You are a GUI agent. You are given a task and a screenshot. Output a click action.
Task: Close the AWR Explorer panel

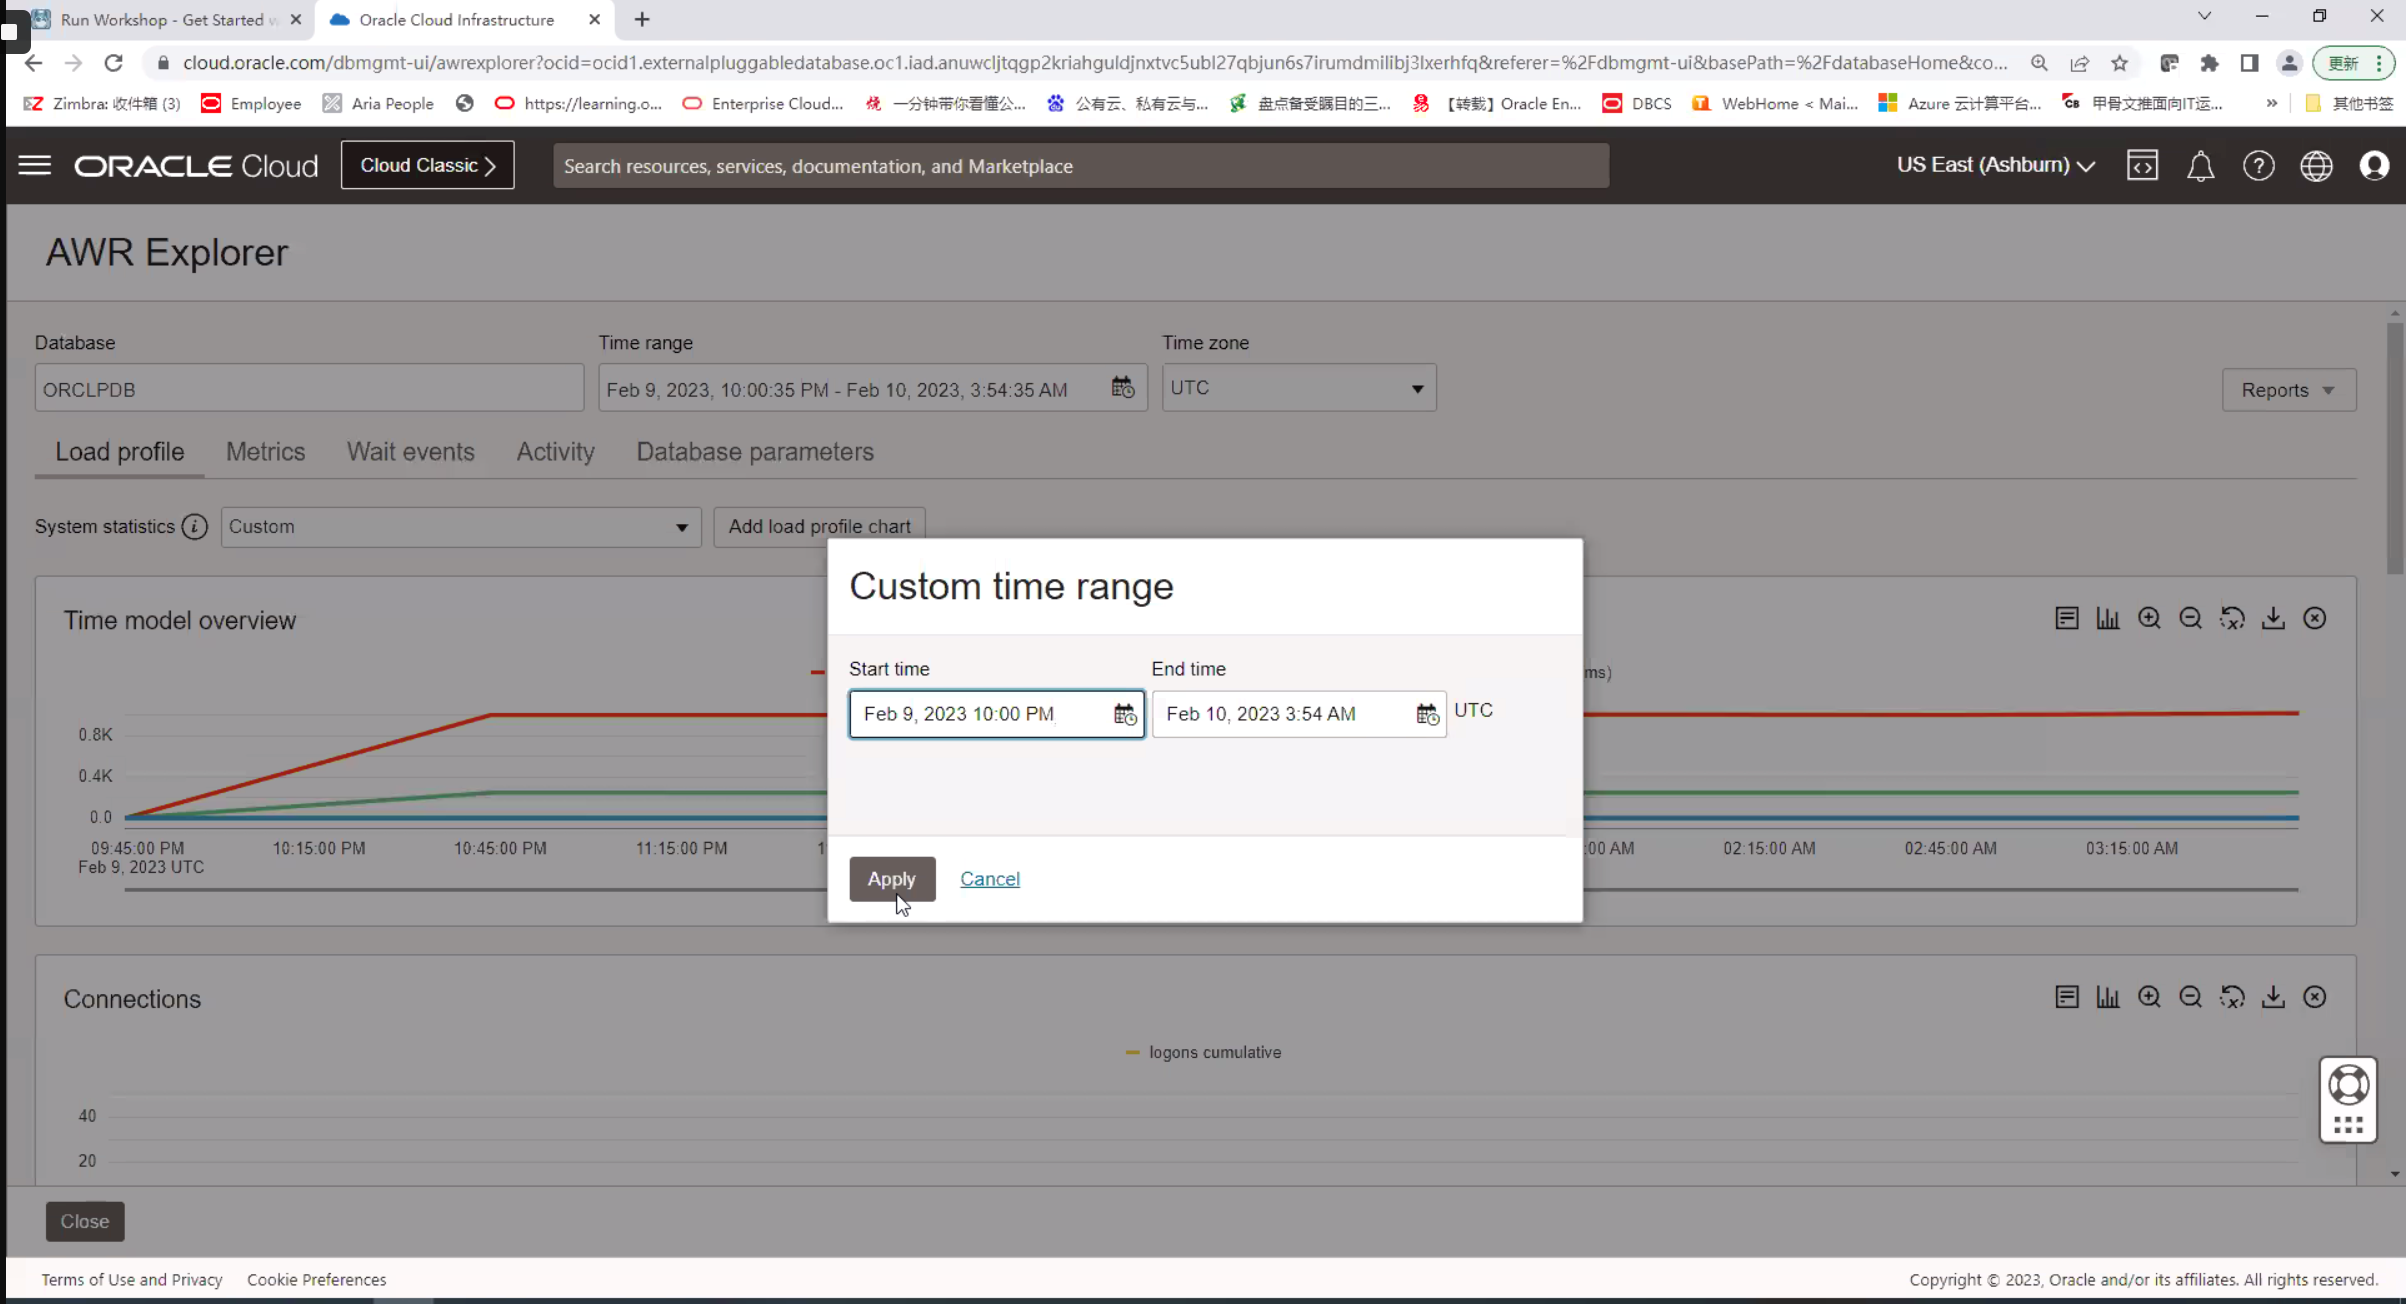(x=84, y=1221)
